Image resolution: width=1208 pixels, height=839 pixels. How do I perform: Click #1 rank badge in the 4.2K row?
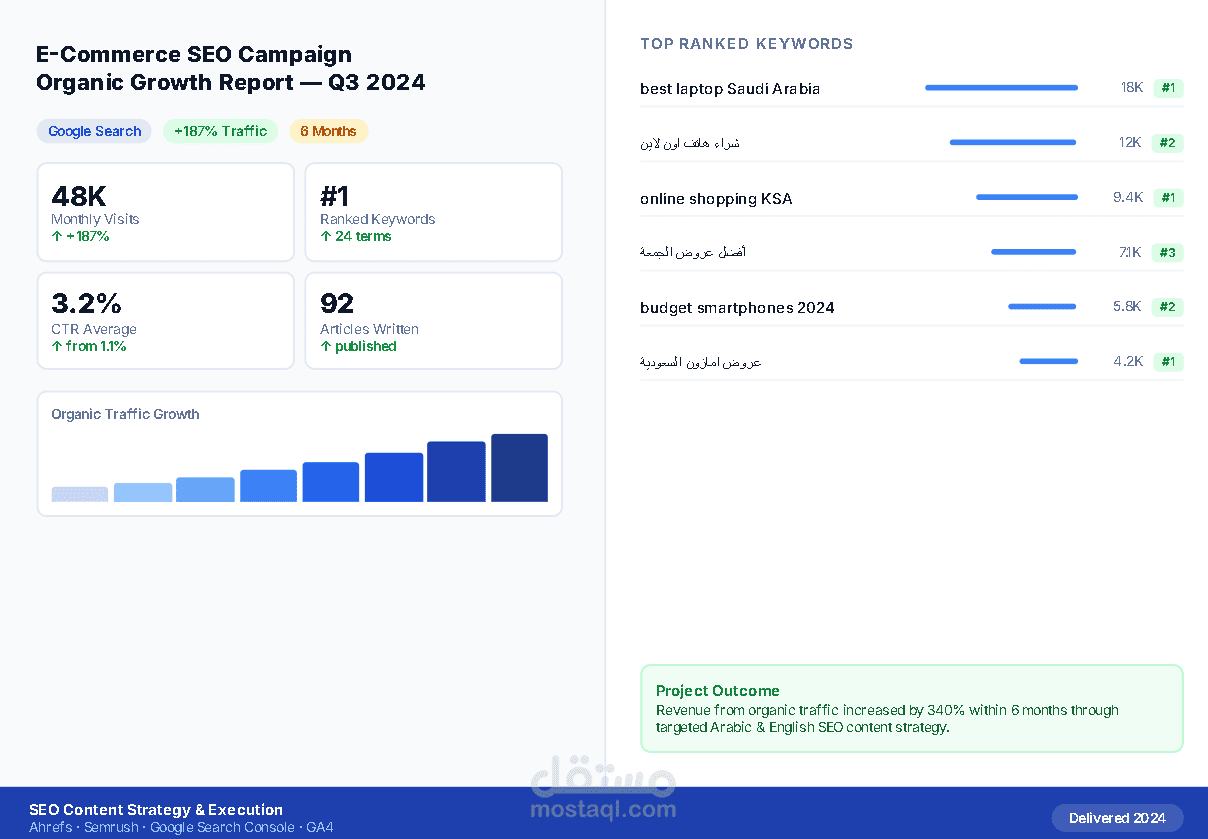coord(1168,361)
